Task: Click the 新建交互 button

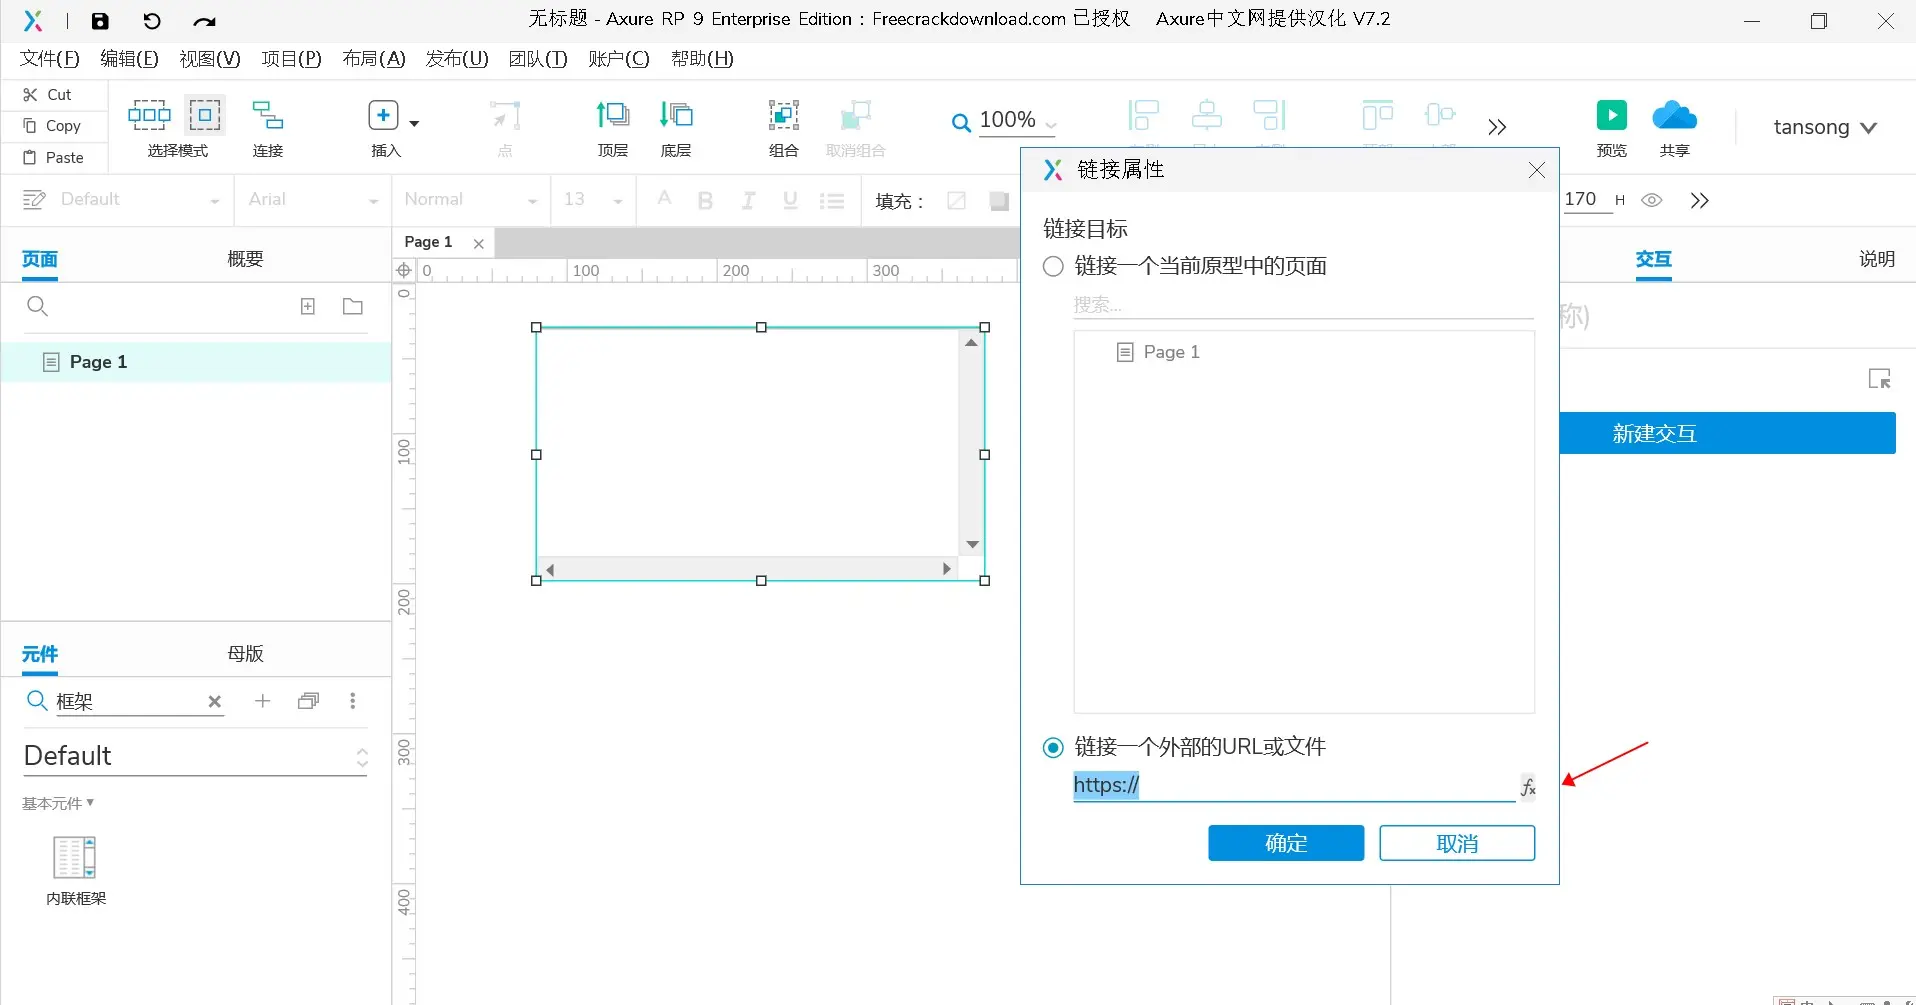Action: point(1727,433)
